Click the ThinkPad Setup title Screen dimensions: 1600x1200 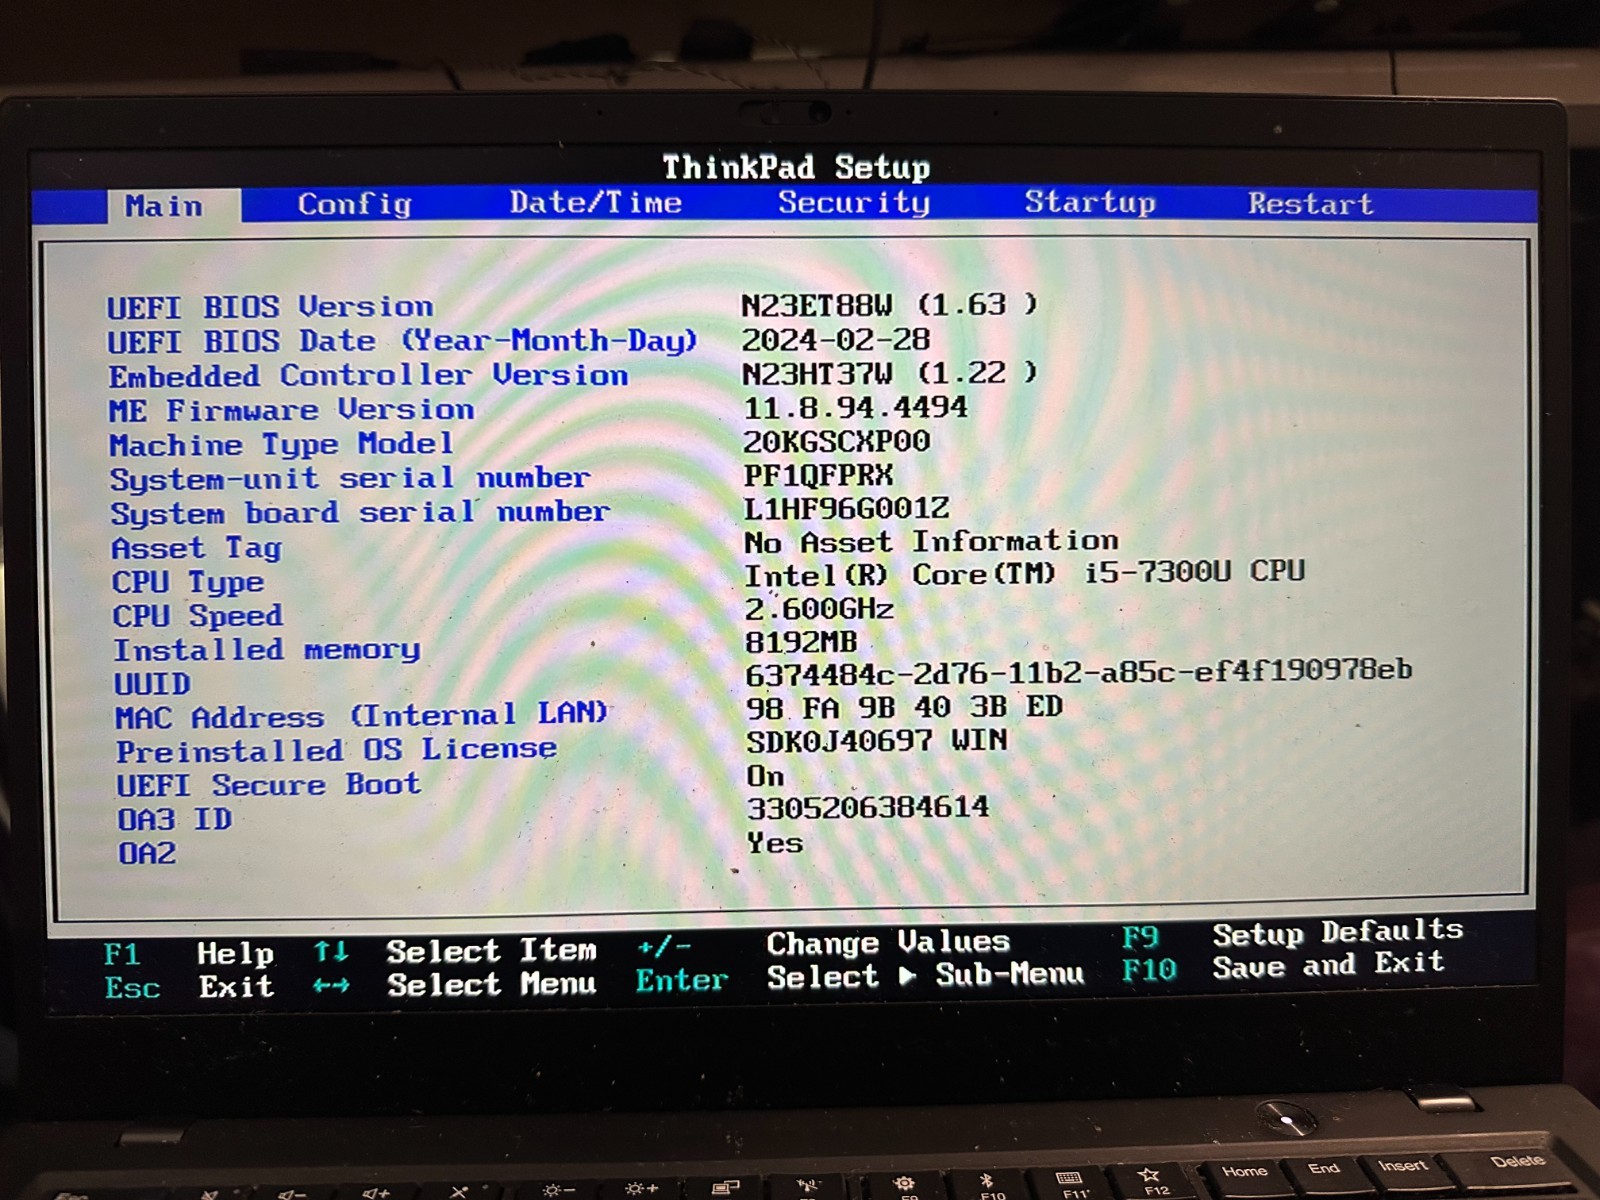pos(796,167)
